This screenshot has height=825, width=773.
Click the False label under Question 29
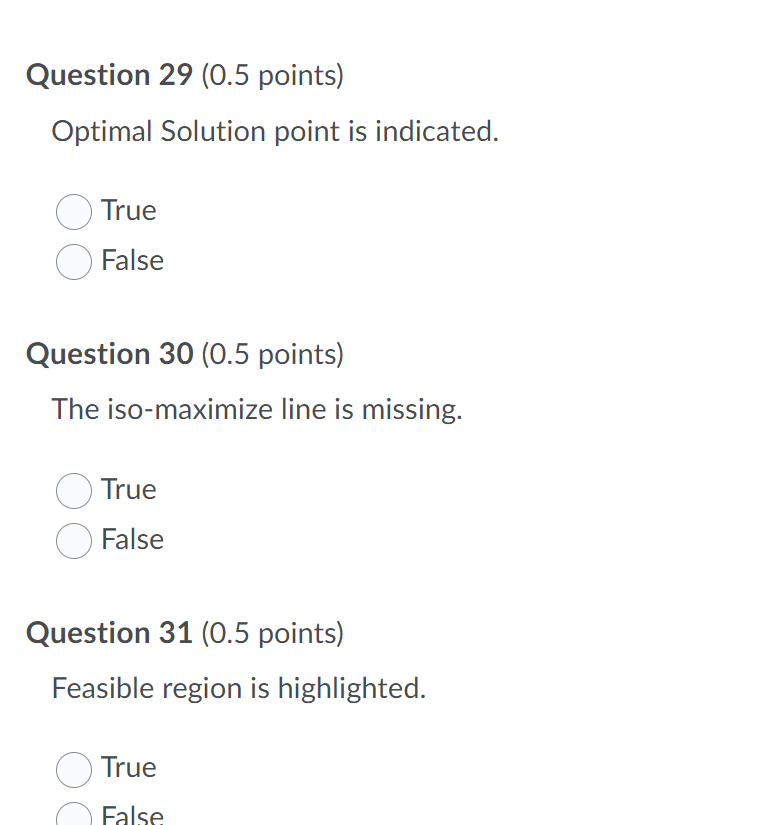tap(132, 261)
